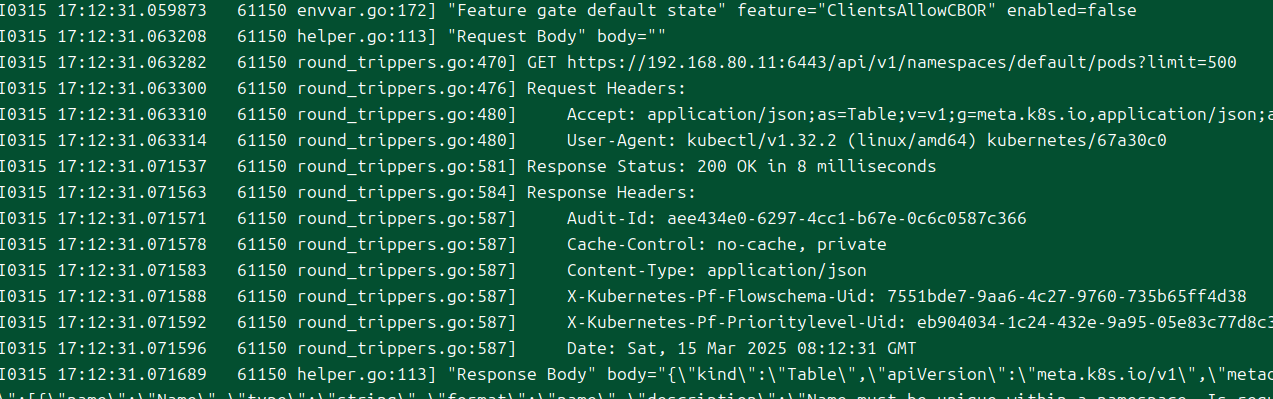This screenshot has width=1273, height=399.
Task: Click the round_trippers.go:470 source reference
Action: [x=408, y=62]
